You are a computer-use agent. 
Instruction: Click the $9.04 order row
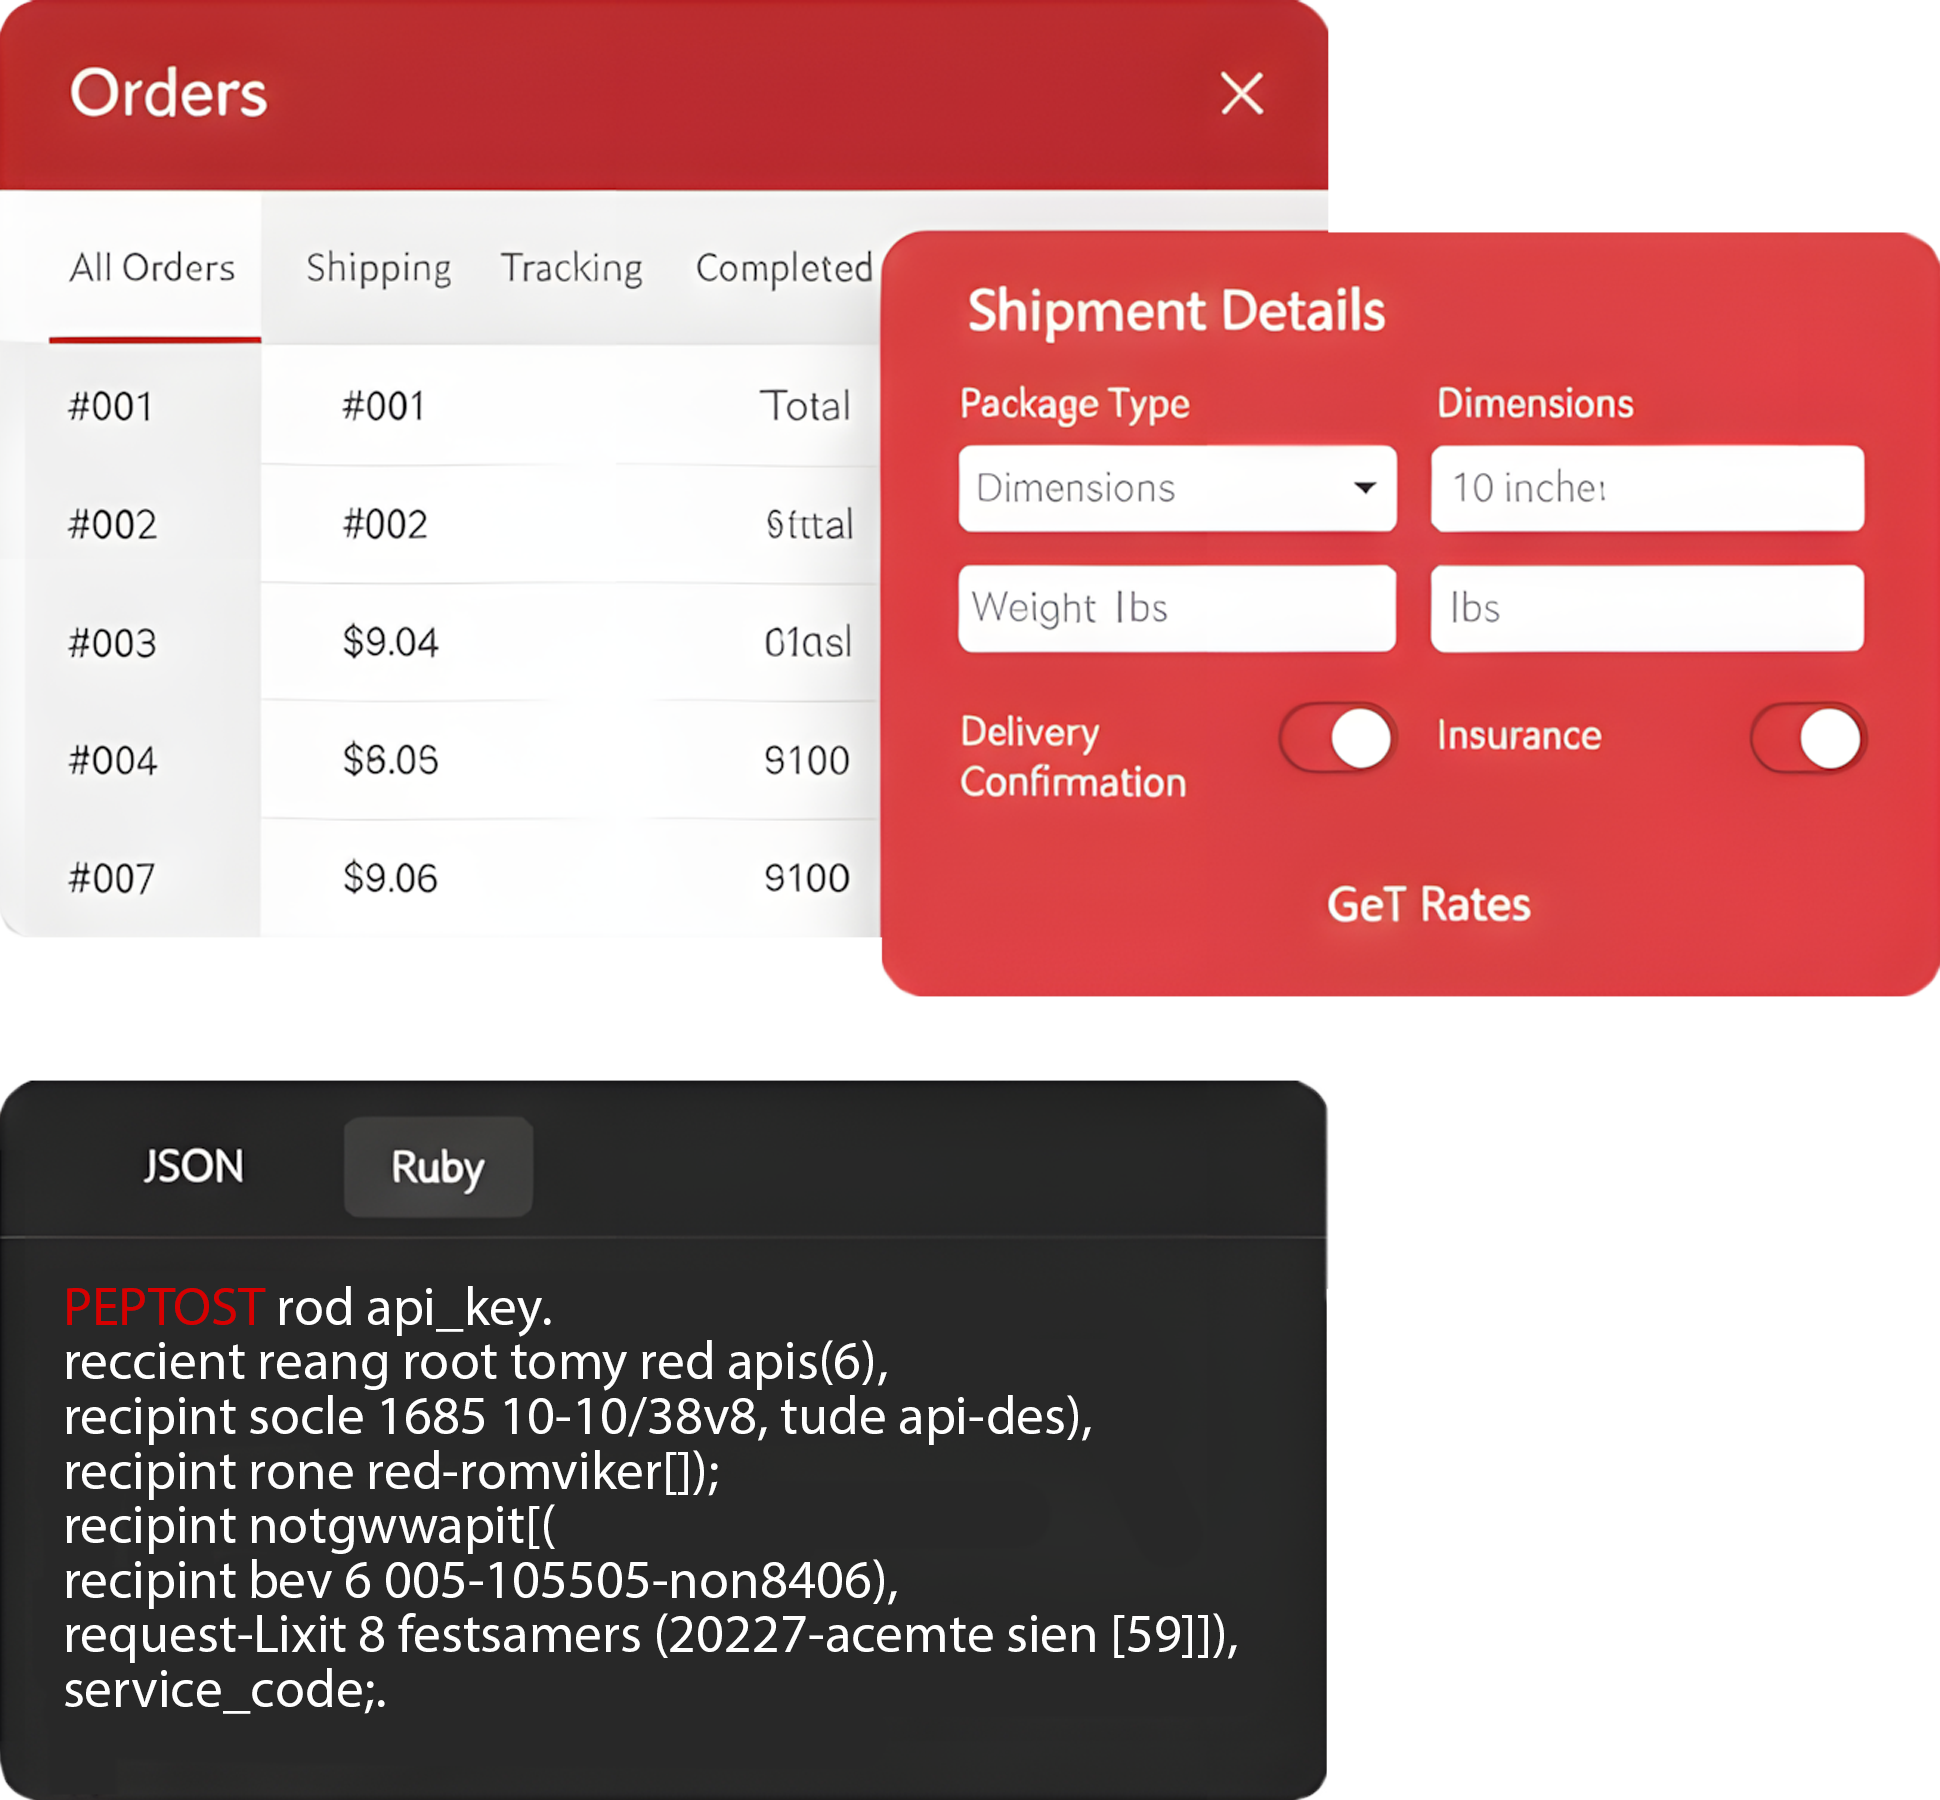coord(391,642)
